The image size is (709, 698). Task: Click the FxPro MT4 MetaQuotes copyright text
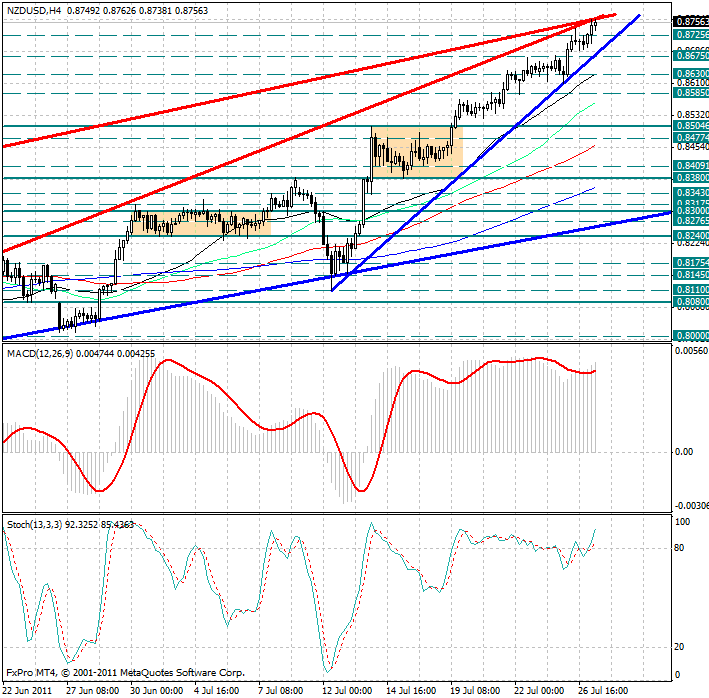(x=126, y=673)
